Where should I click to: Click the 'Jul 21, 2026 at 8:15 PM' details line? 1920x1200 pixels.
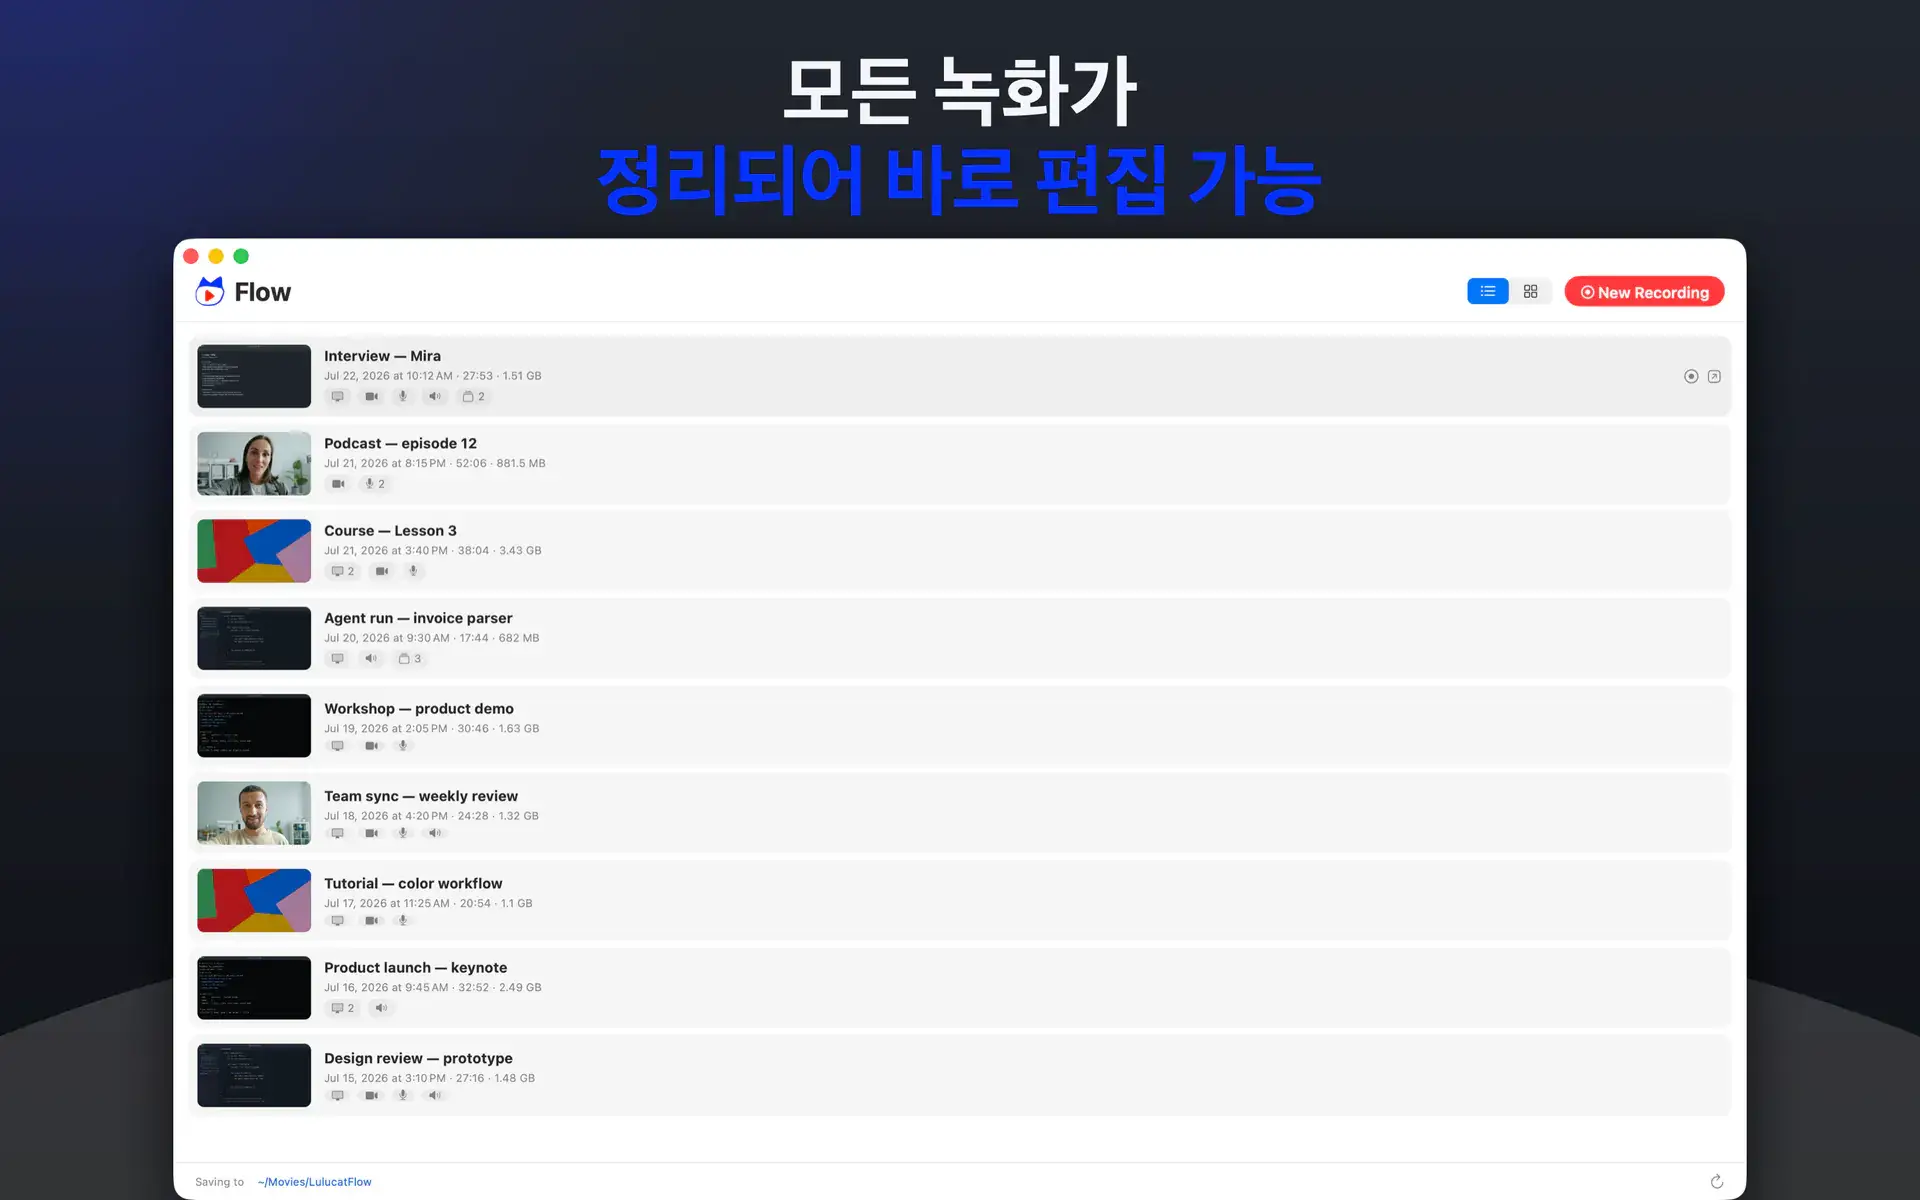coord(435,464)
